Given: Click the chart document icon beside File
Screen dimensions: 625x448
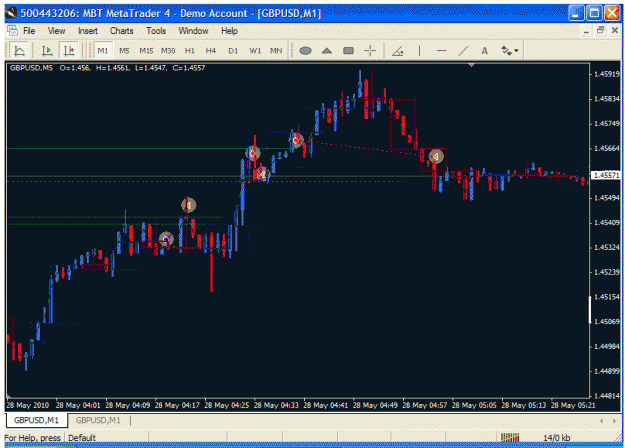Looking at the screenshot, I should click(12, 30).
